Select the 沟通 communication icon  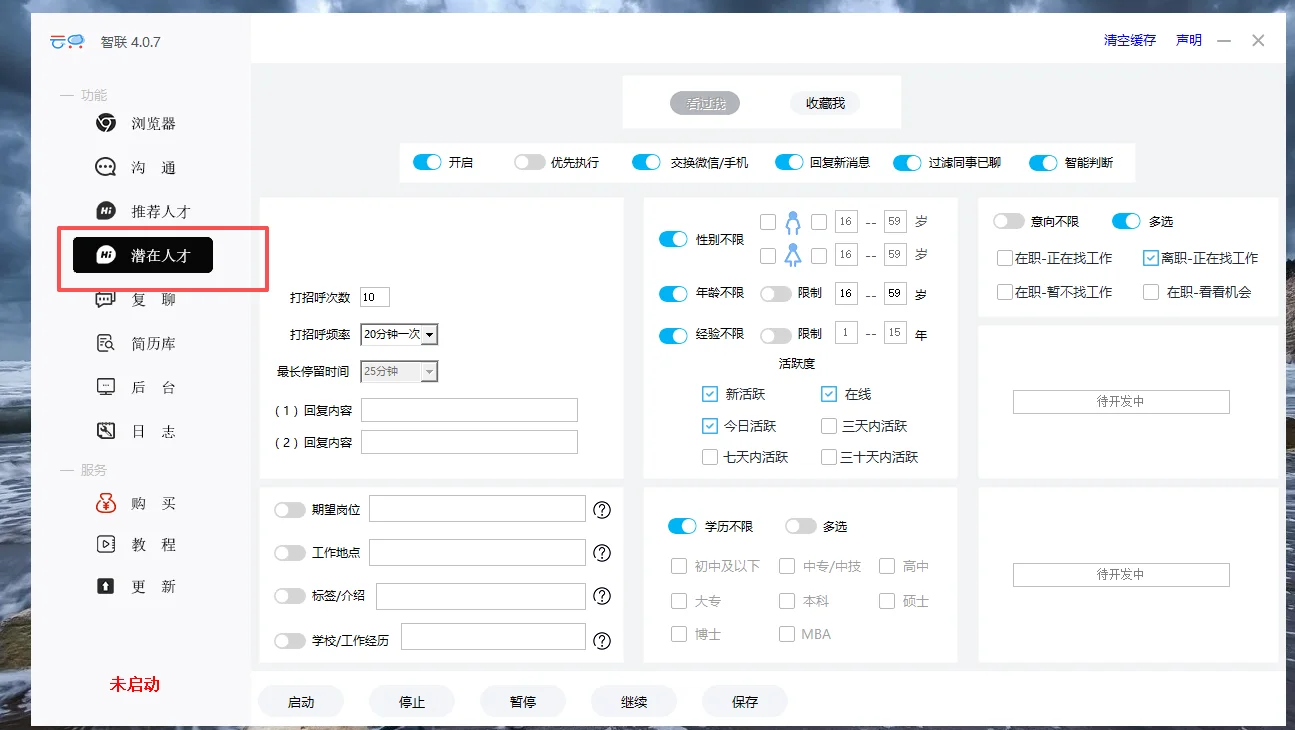133,167
